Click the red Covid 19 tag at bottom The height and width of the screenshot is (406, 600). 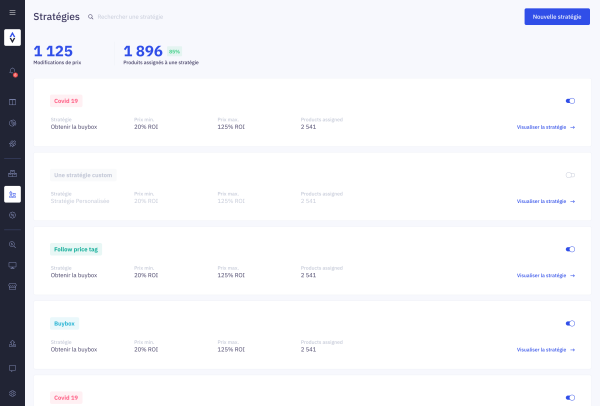coord(66,398)
